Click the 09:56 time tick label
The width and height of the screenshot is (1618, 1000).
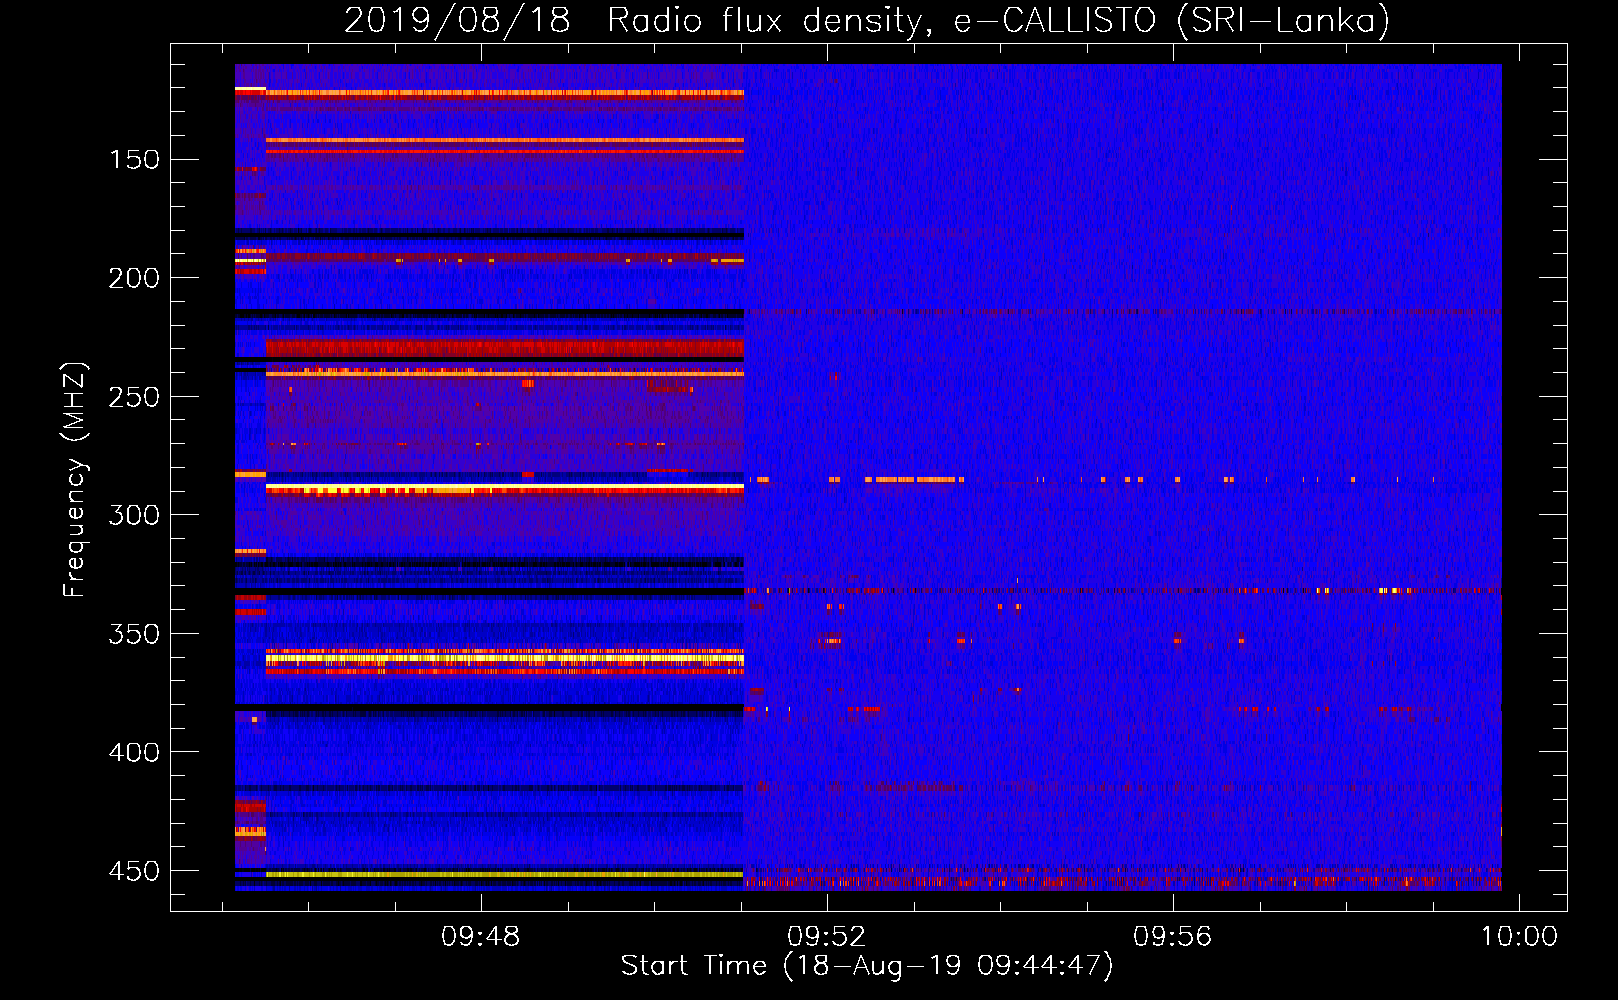click(x=1172, y=936)
